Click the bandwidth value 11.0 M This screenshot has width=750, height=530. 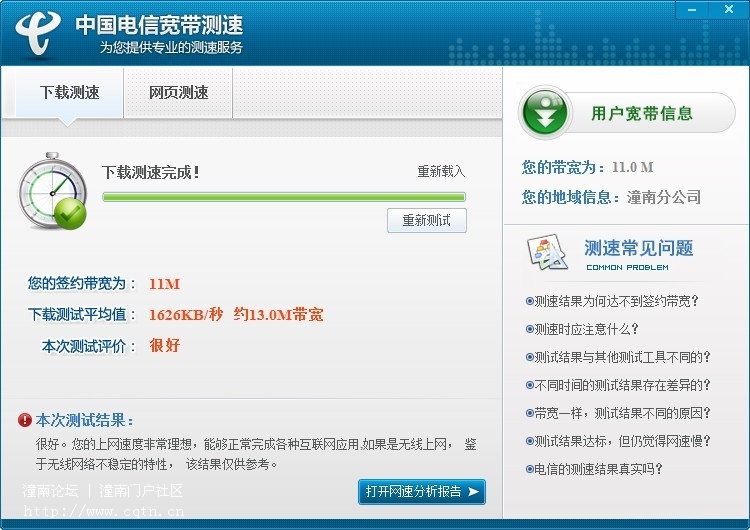coord(633,167)
